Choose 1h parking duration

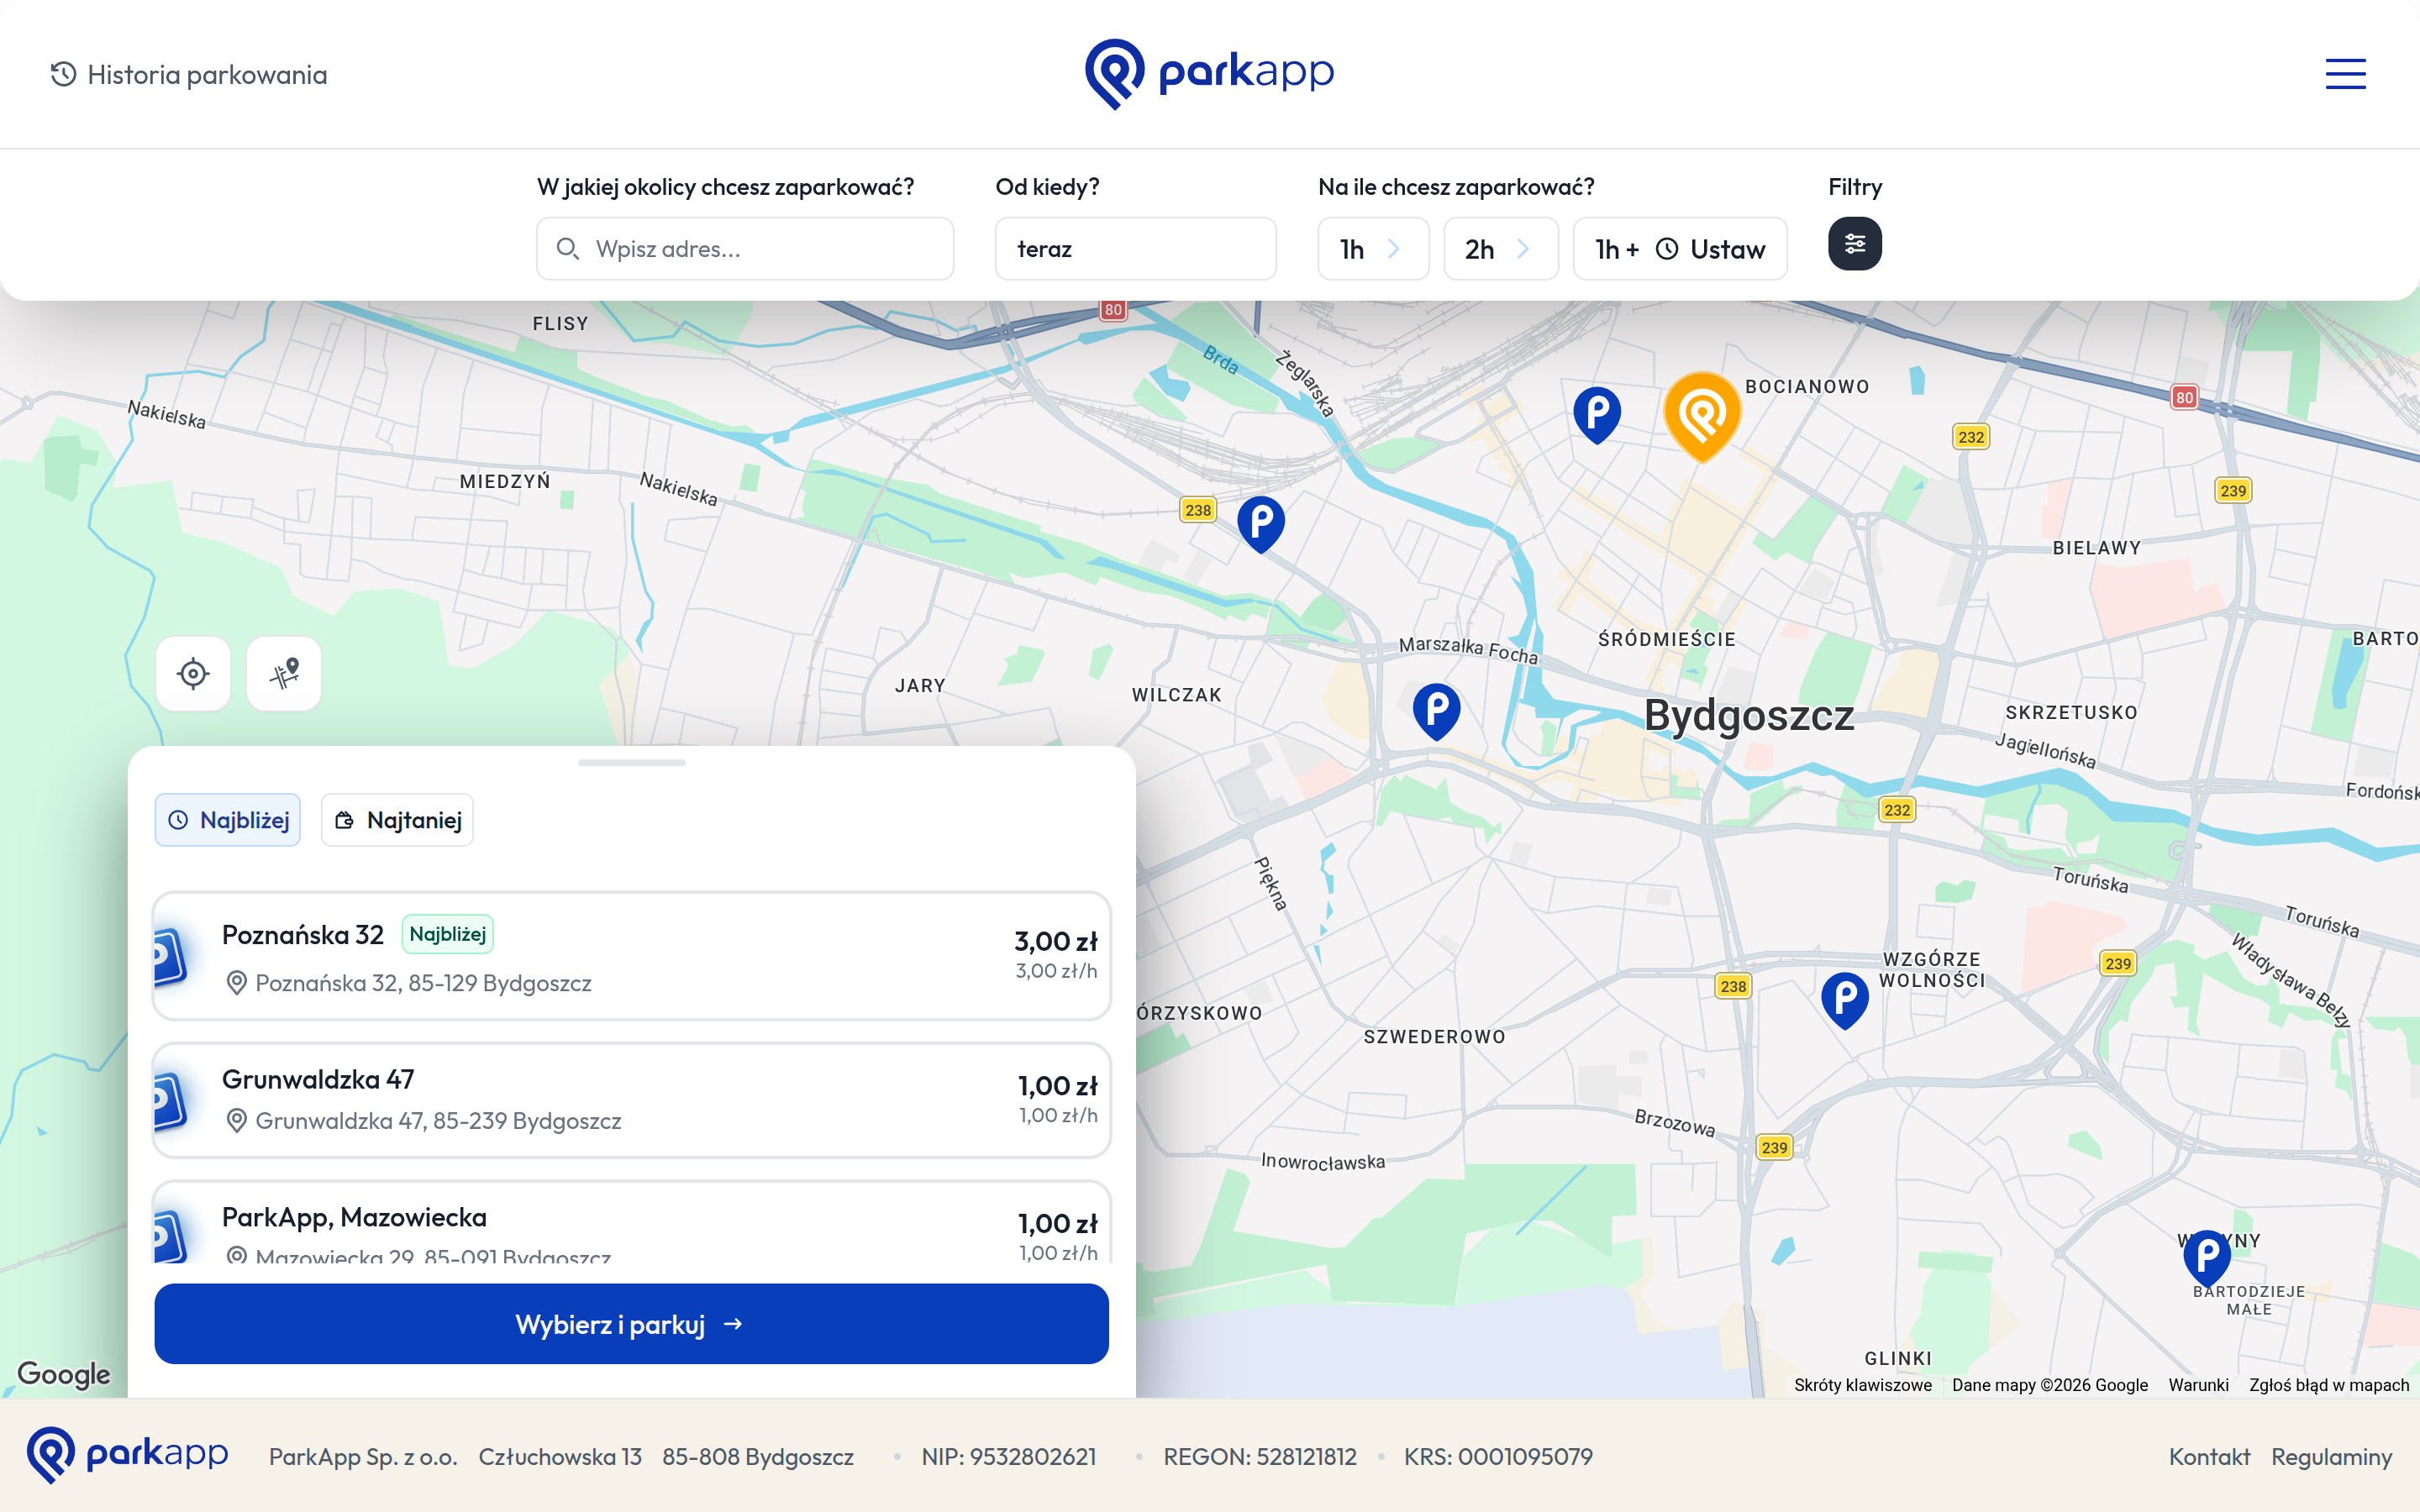pos(1373,249)
